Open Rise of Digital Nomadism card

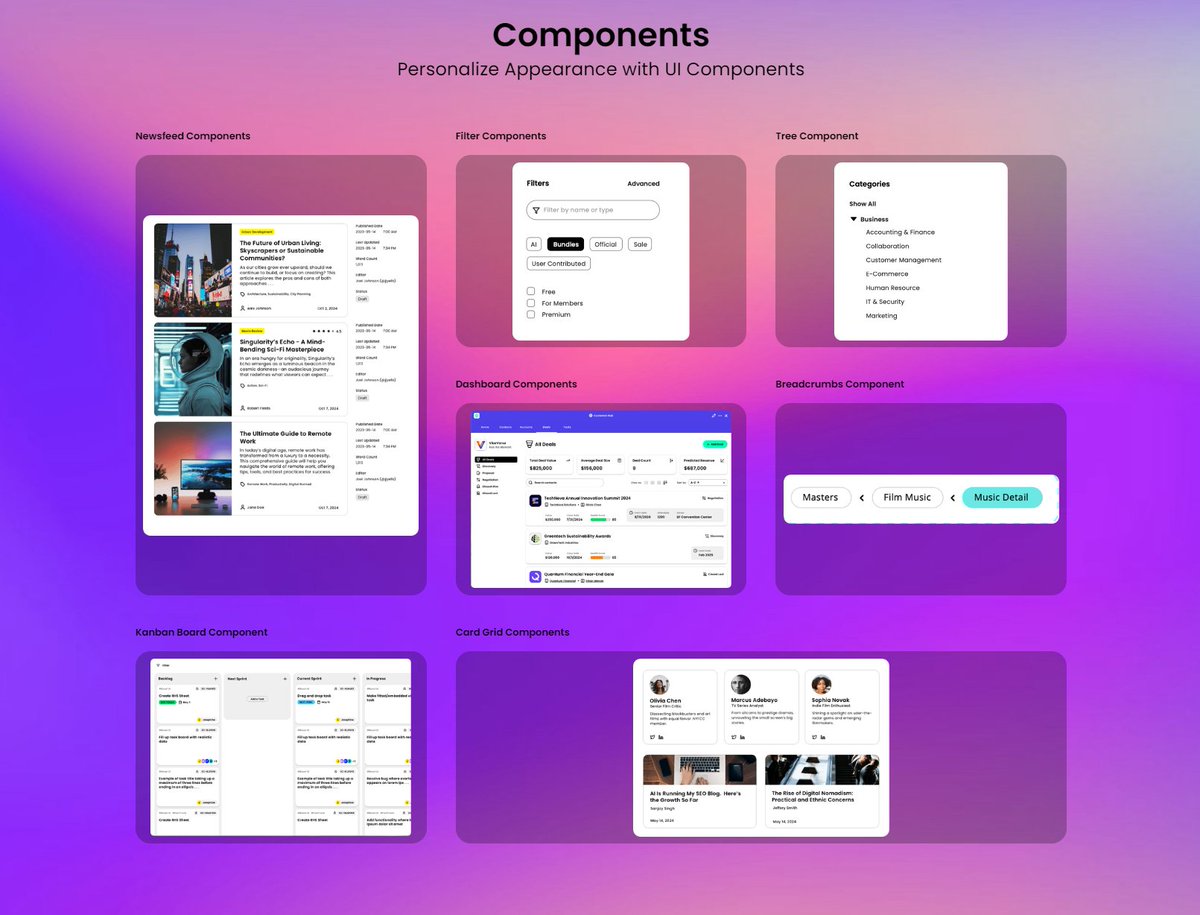point(822,791)
